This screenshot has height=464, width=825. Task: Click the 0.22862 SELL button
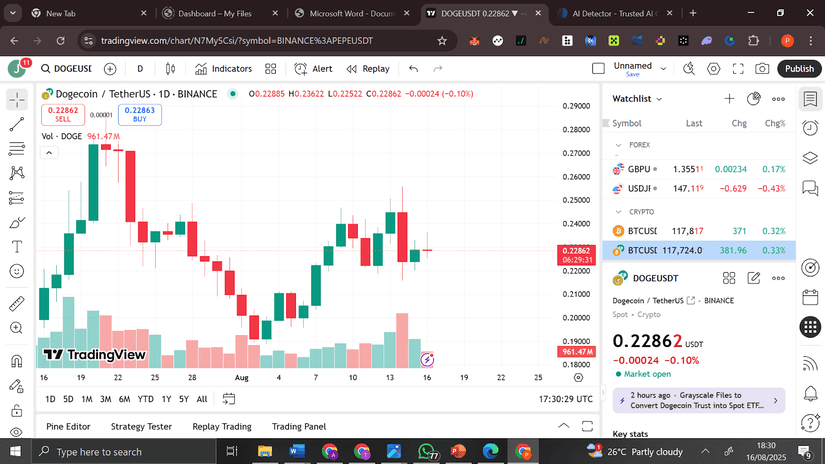63,115
